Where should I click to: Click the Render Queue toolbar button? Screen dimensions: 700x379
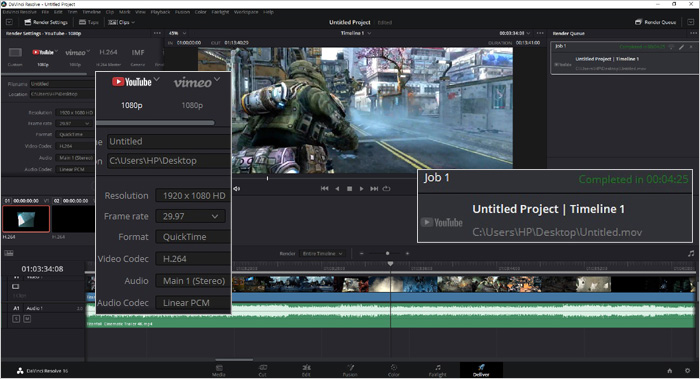tap(655, 22)
